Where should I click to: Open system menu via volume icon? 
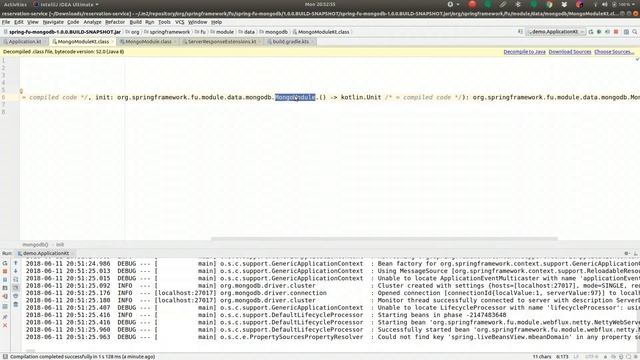click(604, 4)
